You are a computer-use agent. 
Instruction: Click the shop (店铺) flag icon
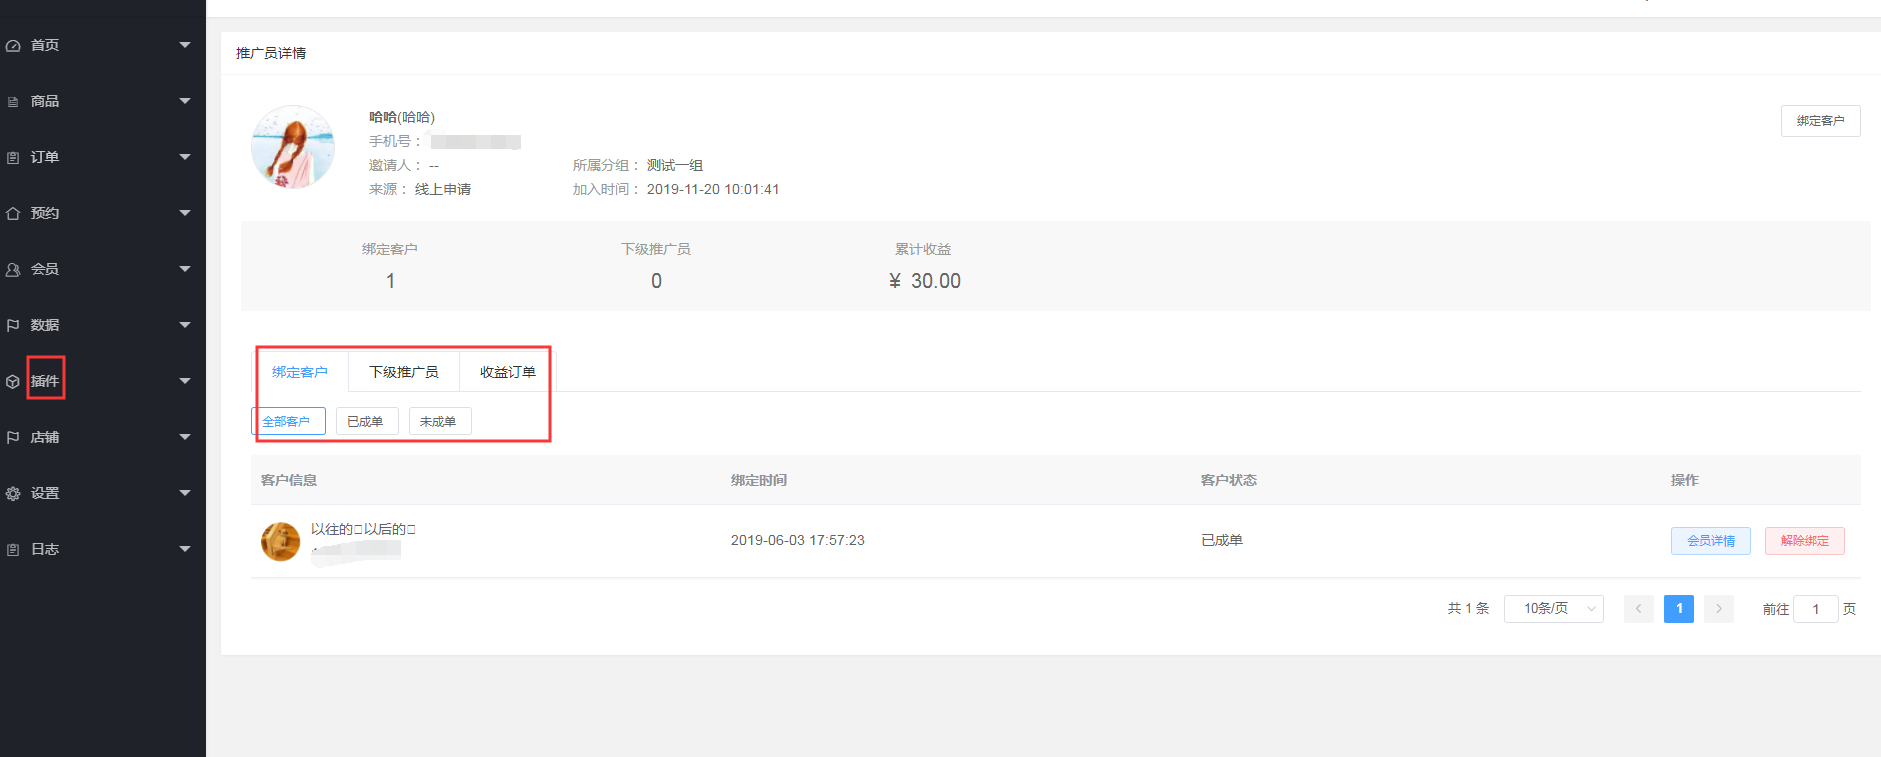(13, 438)
